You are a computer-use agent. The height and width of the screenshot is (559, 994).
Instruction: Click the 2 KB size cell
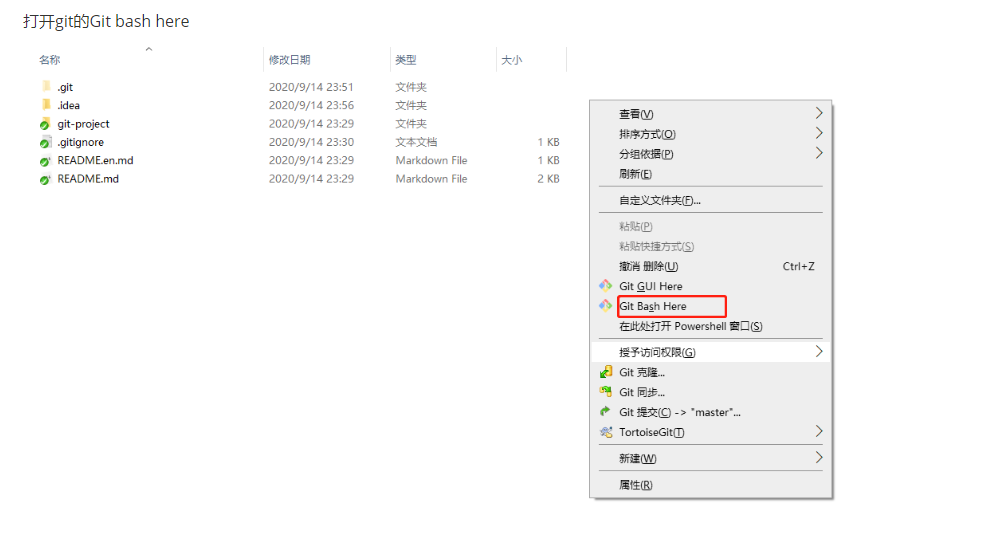point(548,179)
